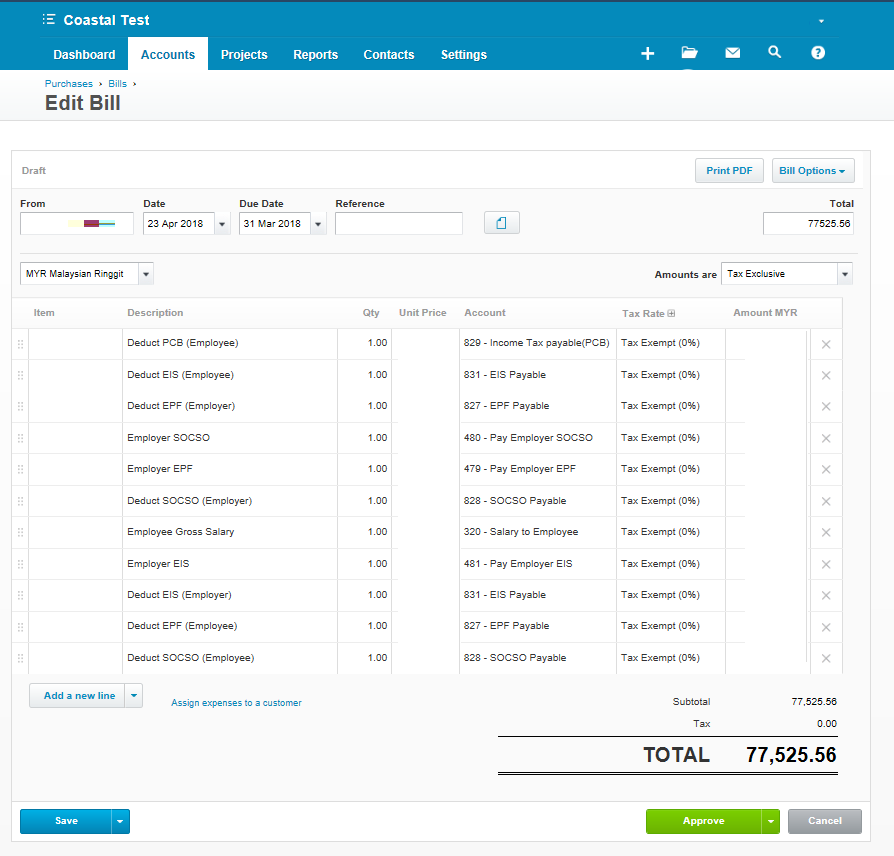Switch to the Contacts tab
Screen dimensions: 894x856
click(389, 55)
